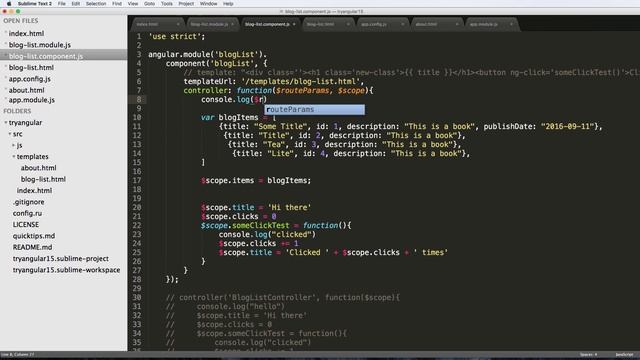Open the Help menu

[x=228, y=4]
